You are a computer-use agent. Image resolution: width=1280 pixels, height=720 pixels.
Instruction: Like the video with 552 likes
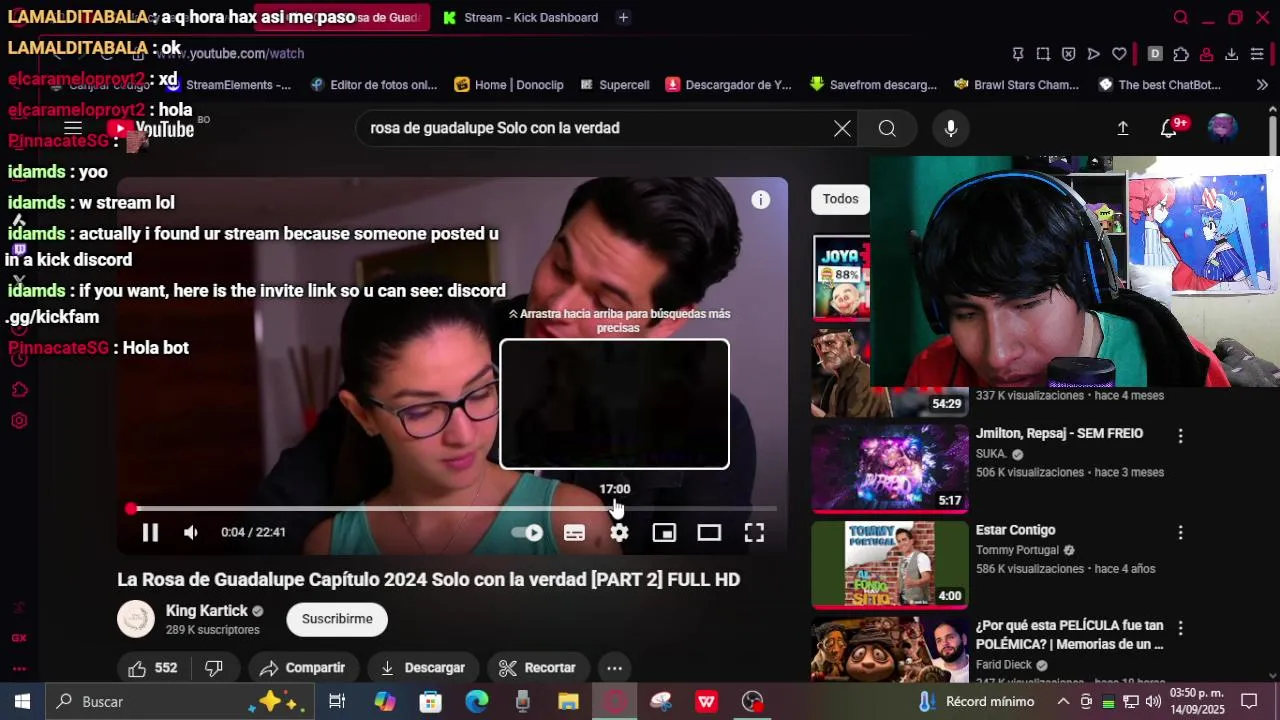tap(153, 668)
